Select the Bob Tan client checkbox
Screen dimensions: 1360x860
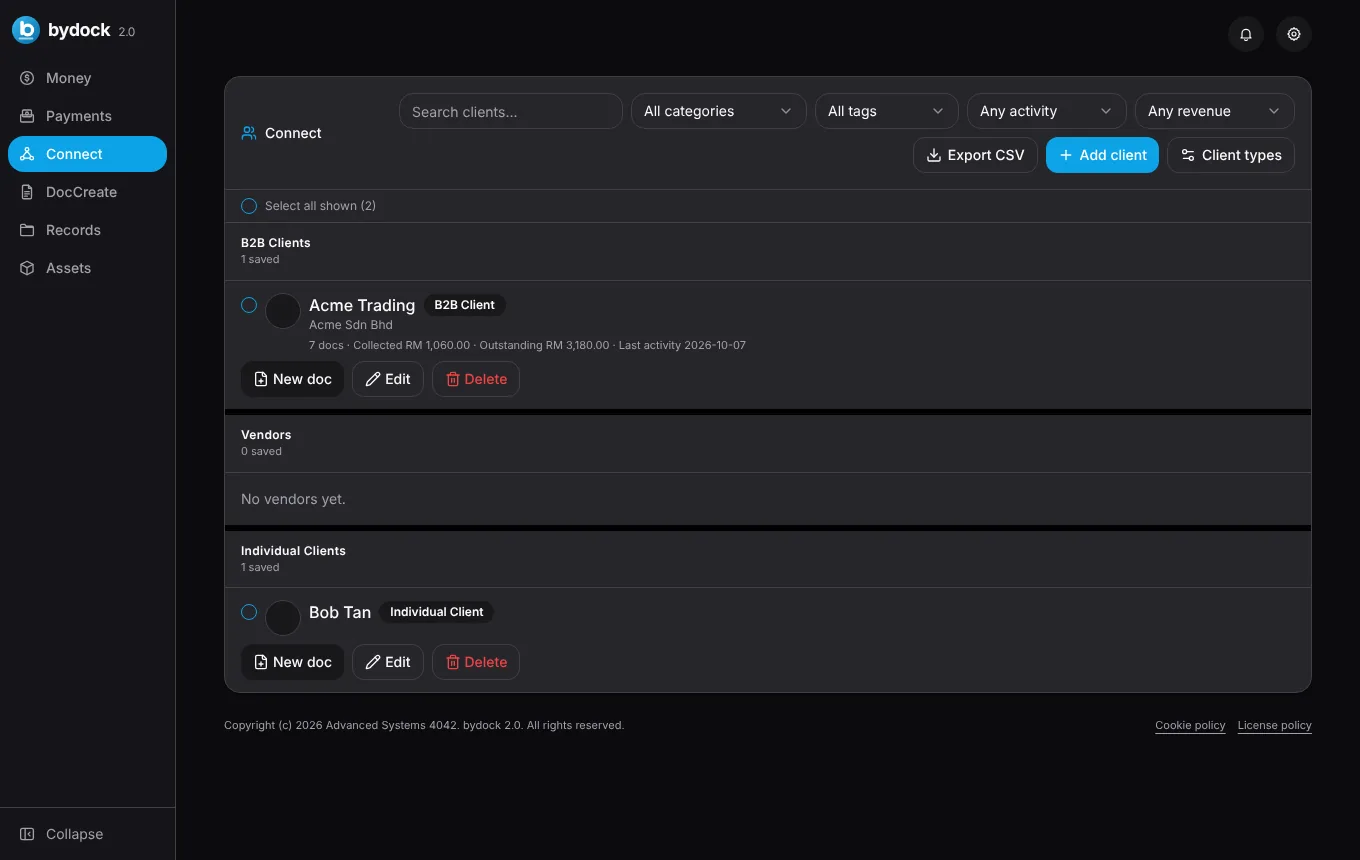coord(249,612)
